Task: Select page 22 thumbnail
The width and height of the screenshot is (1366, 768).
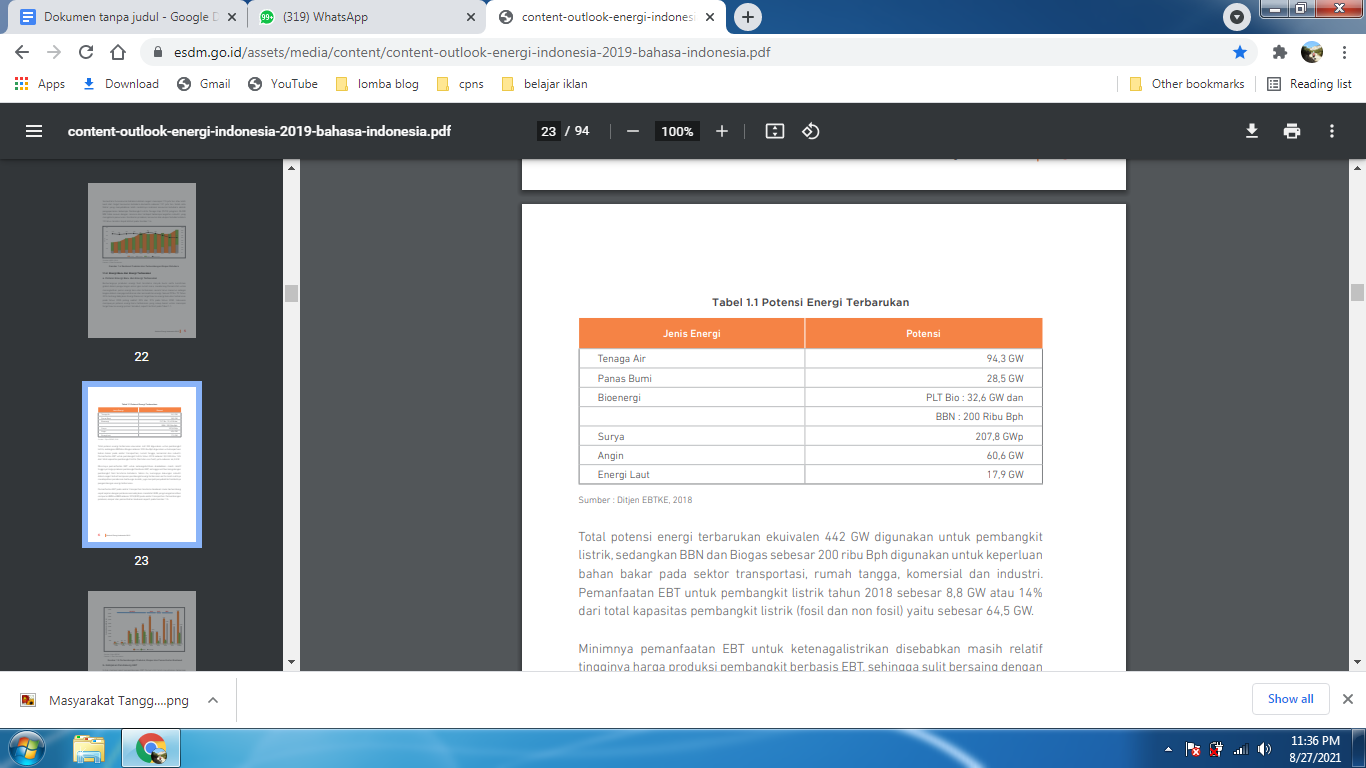Action: coord(141,260)
